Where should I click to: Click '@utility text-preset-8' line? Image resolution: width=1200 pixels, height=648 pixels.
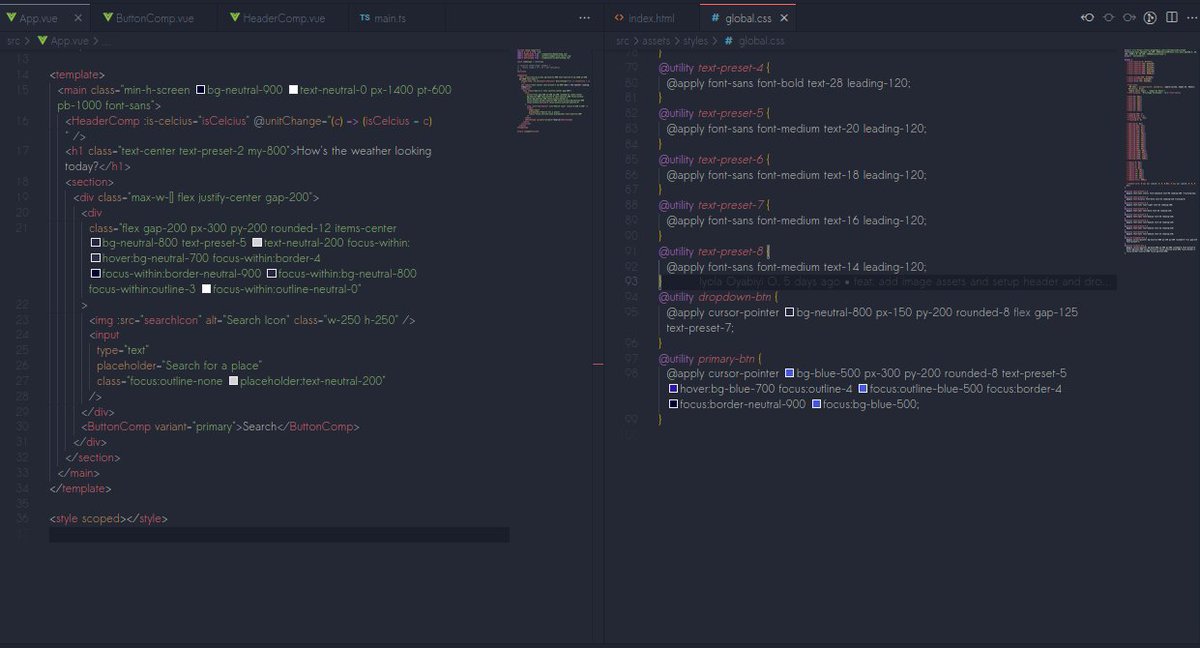click(714, 251)
